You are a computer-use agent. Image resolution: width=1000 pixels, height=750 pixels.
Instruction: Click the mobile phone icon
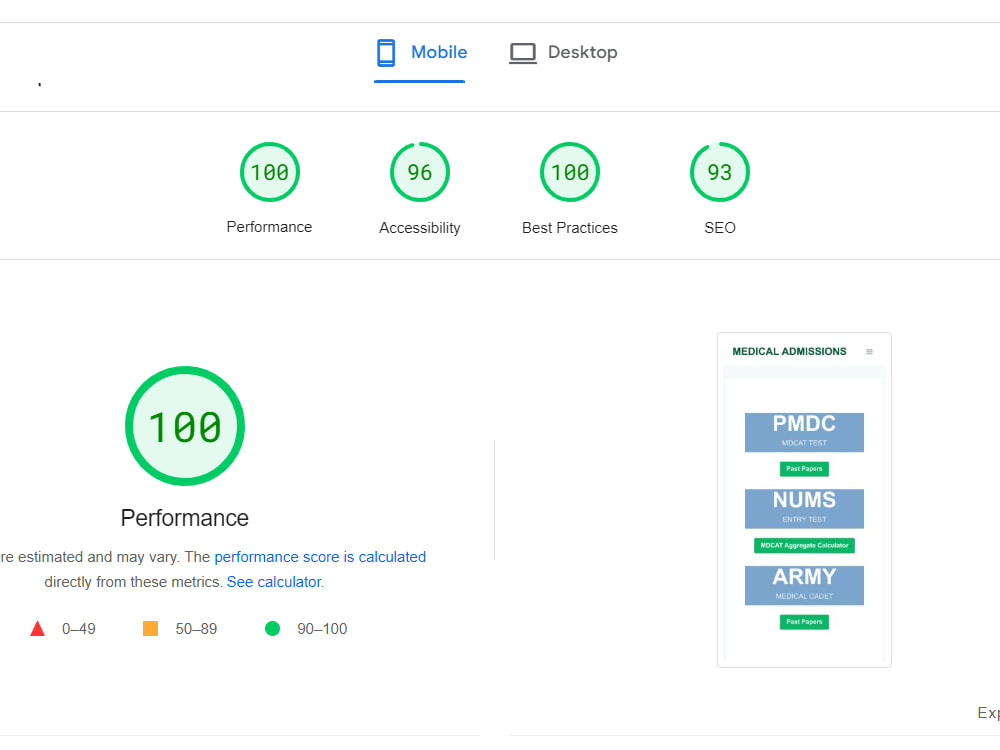coord(386,53)
